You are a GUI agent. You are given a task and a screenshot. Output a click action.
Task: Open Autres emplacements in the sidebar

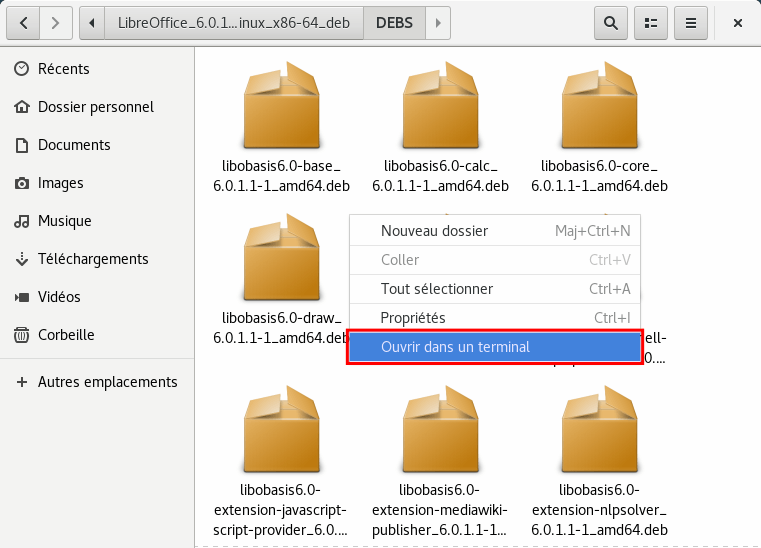[x=97, y=382]
